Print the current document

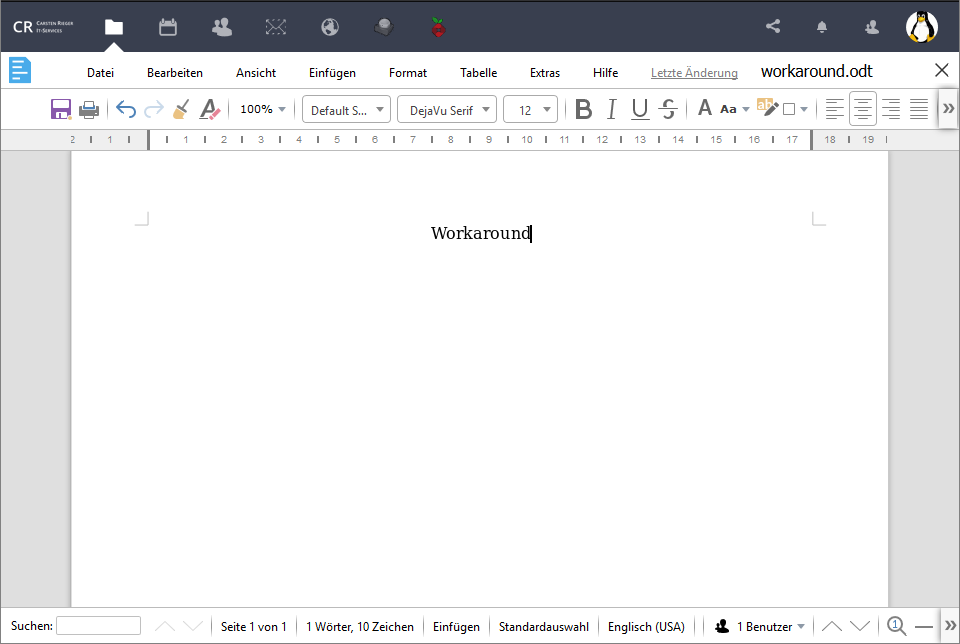click(x=89, y=108)
